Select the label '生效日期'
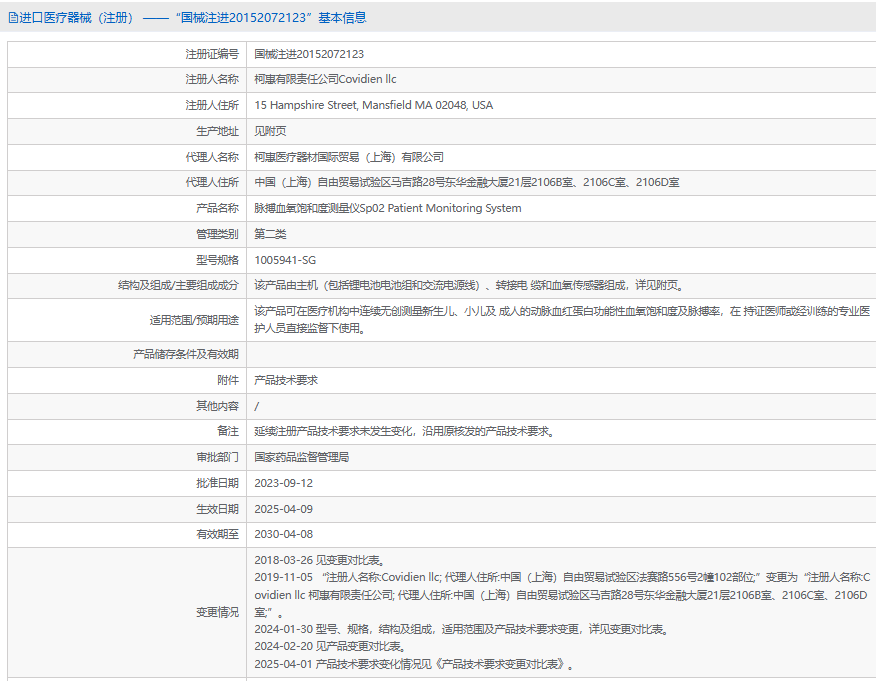 (217, 509)
